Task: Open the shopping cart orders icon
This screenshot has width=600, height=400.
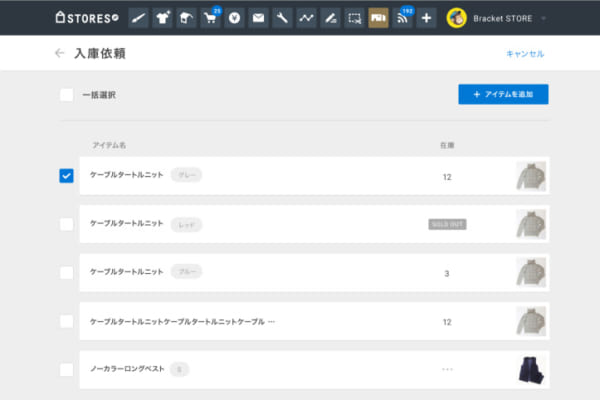Action: tap(210, 18)
